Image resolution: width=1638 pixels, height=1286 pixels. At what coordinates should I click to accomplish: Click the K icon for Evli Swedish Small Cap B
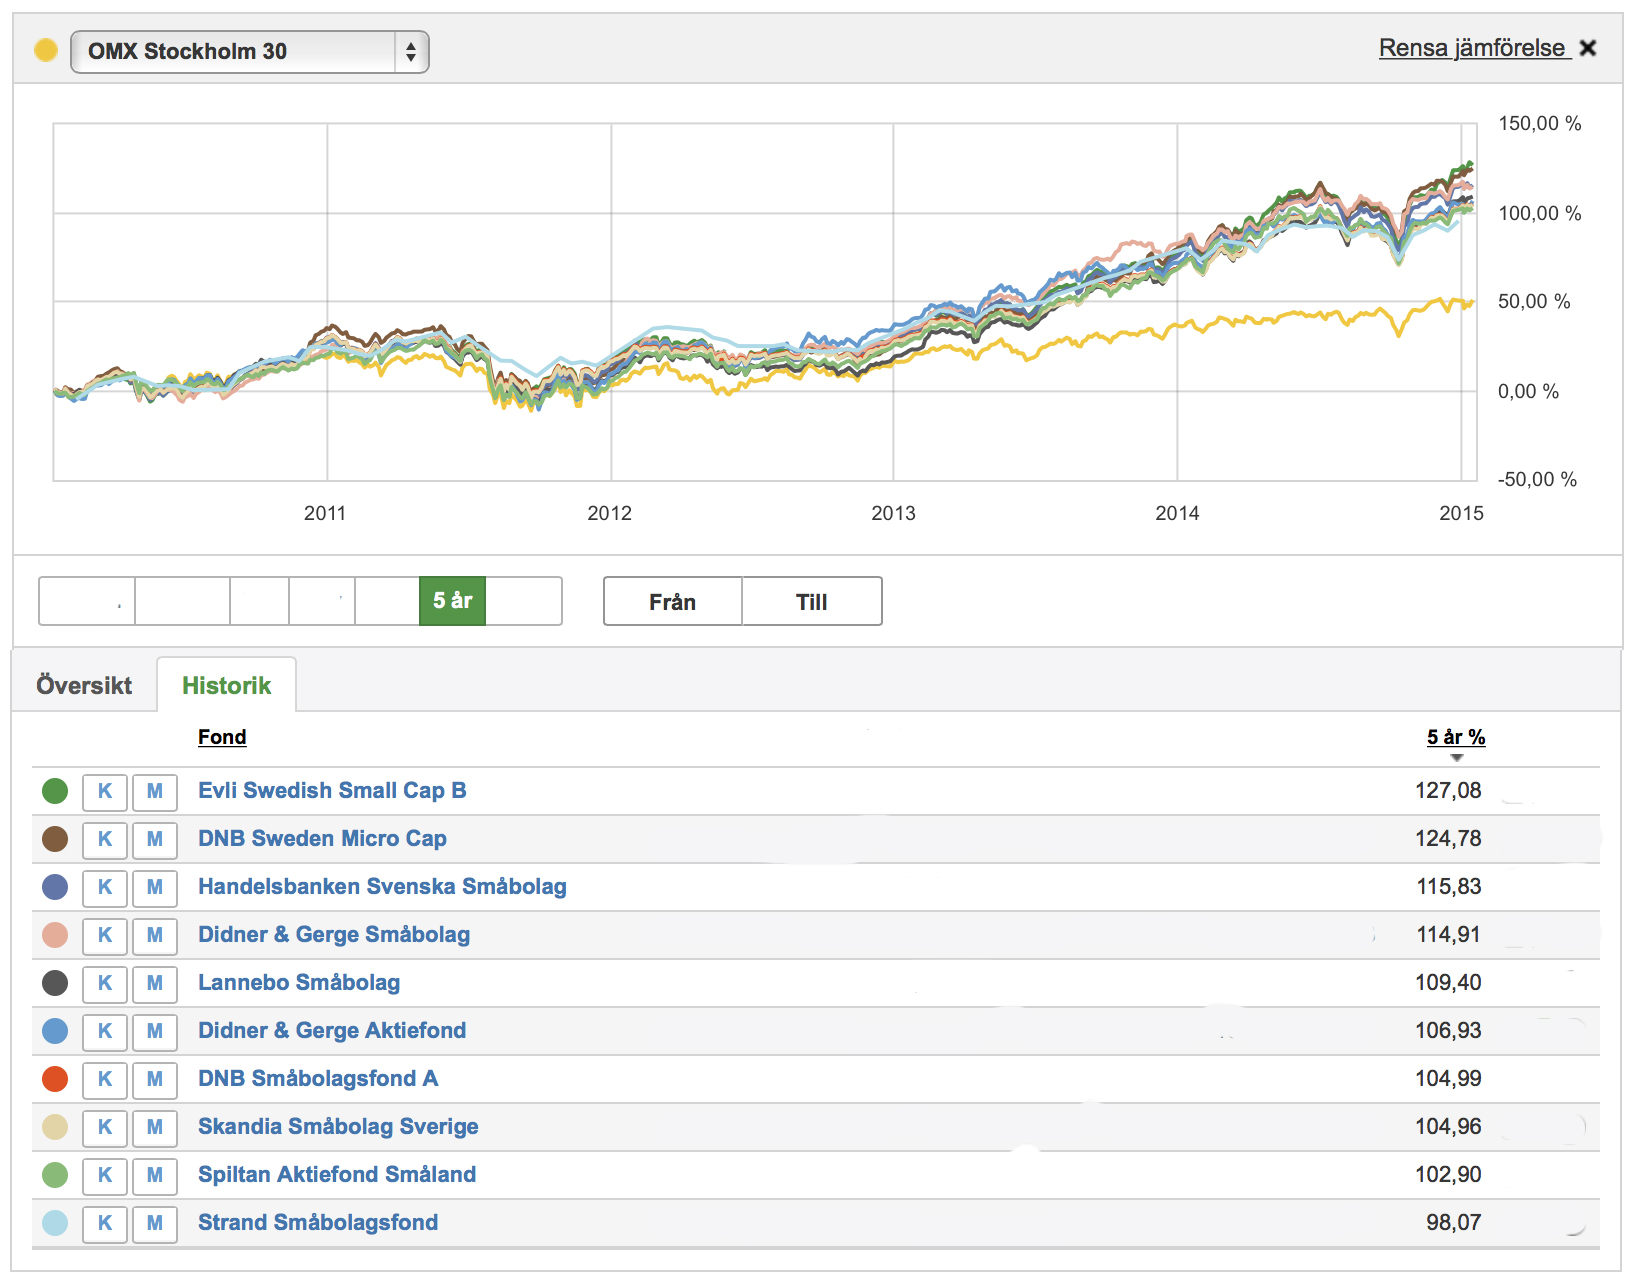coord(105,791)
